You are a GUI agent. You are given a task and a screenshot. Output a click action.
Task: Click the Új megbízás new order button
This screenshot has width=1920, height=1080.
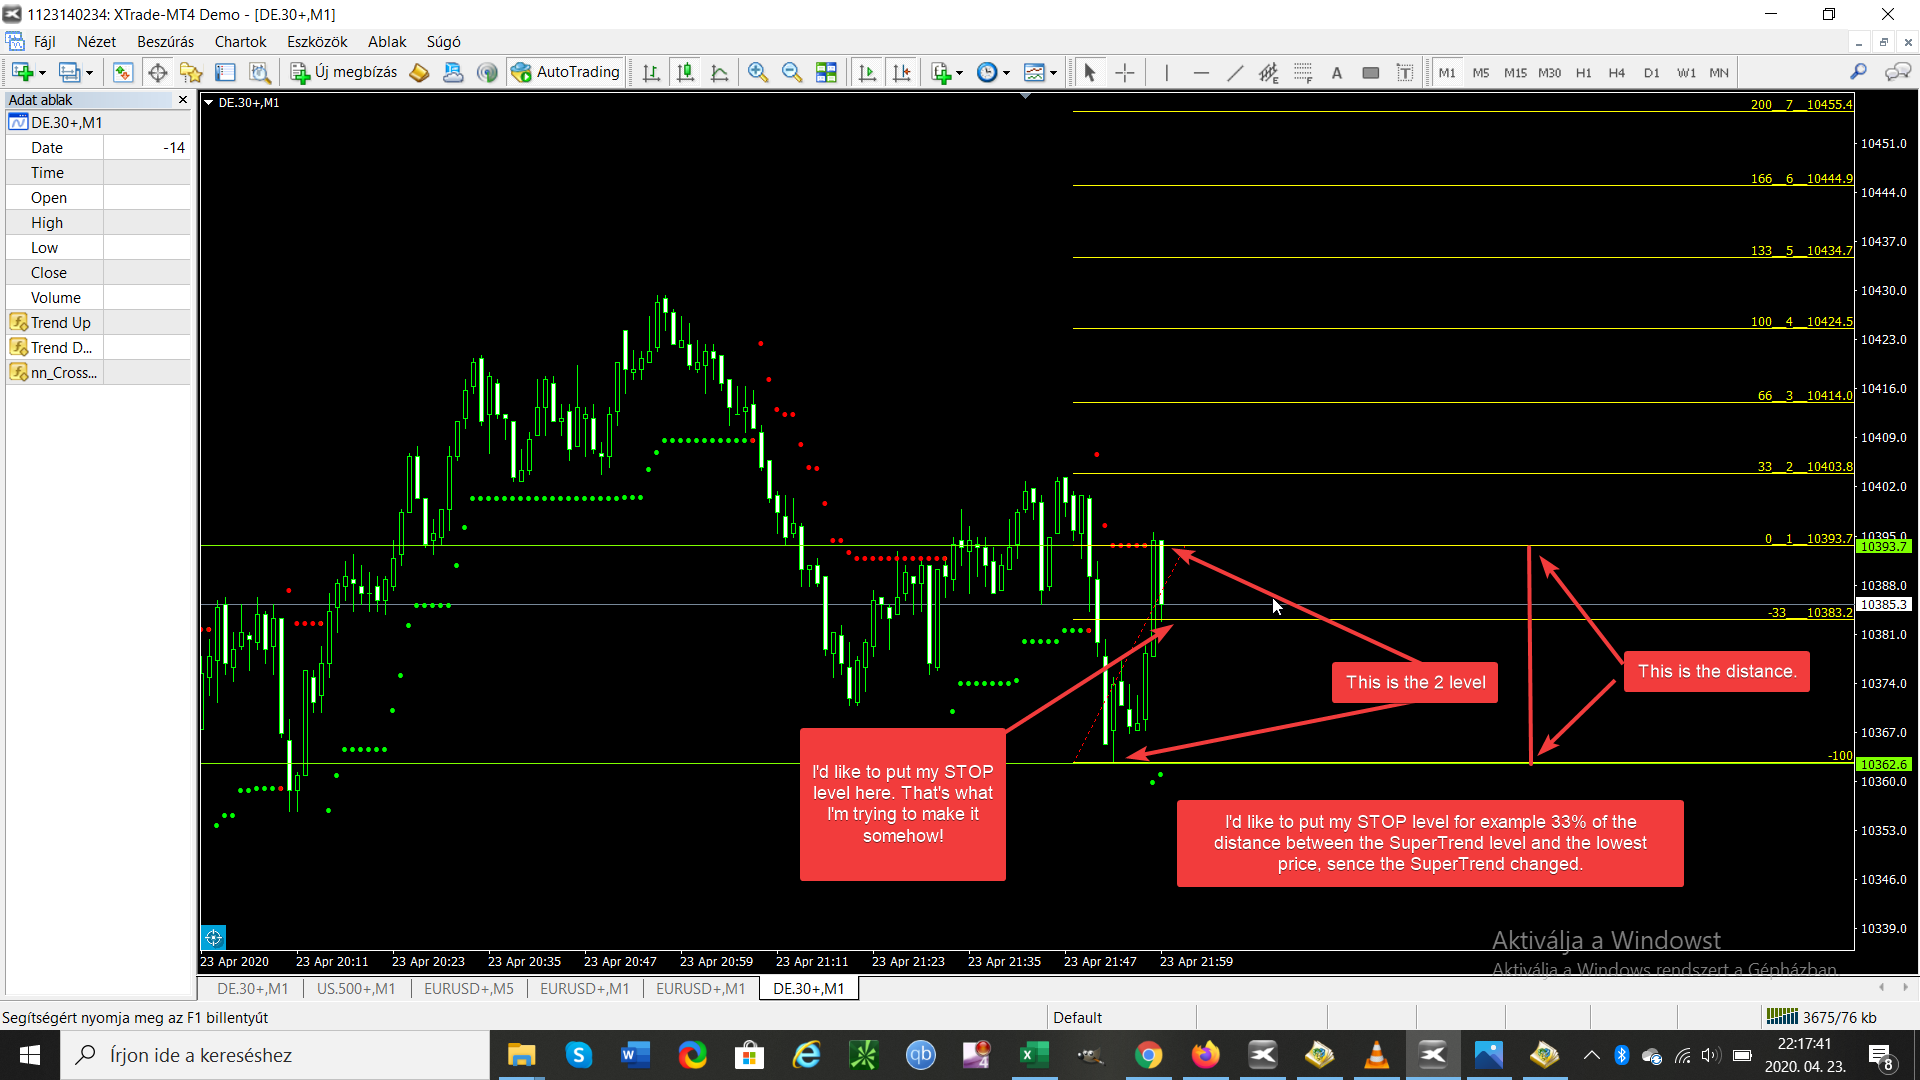tap(344, 72)
